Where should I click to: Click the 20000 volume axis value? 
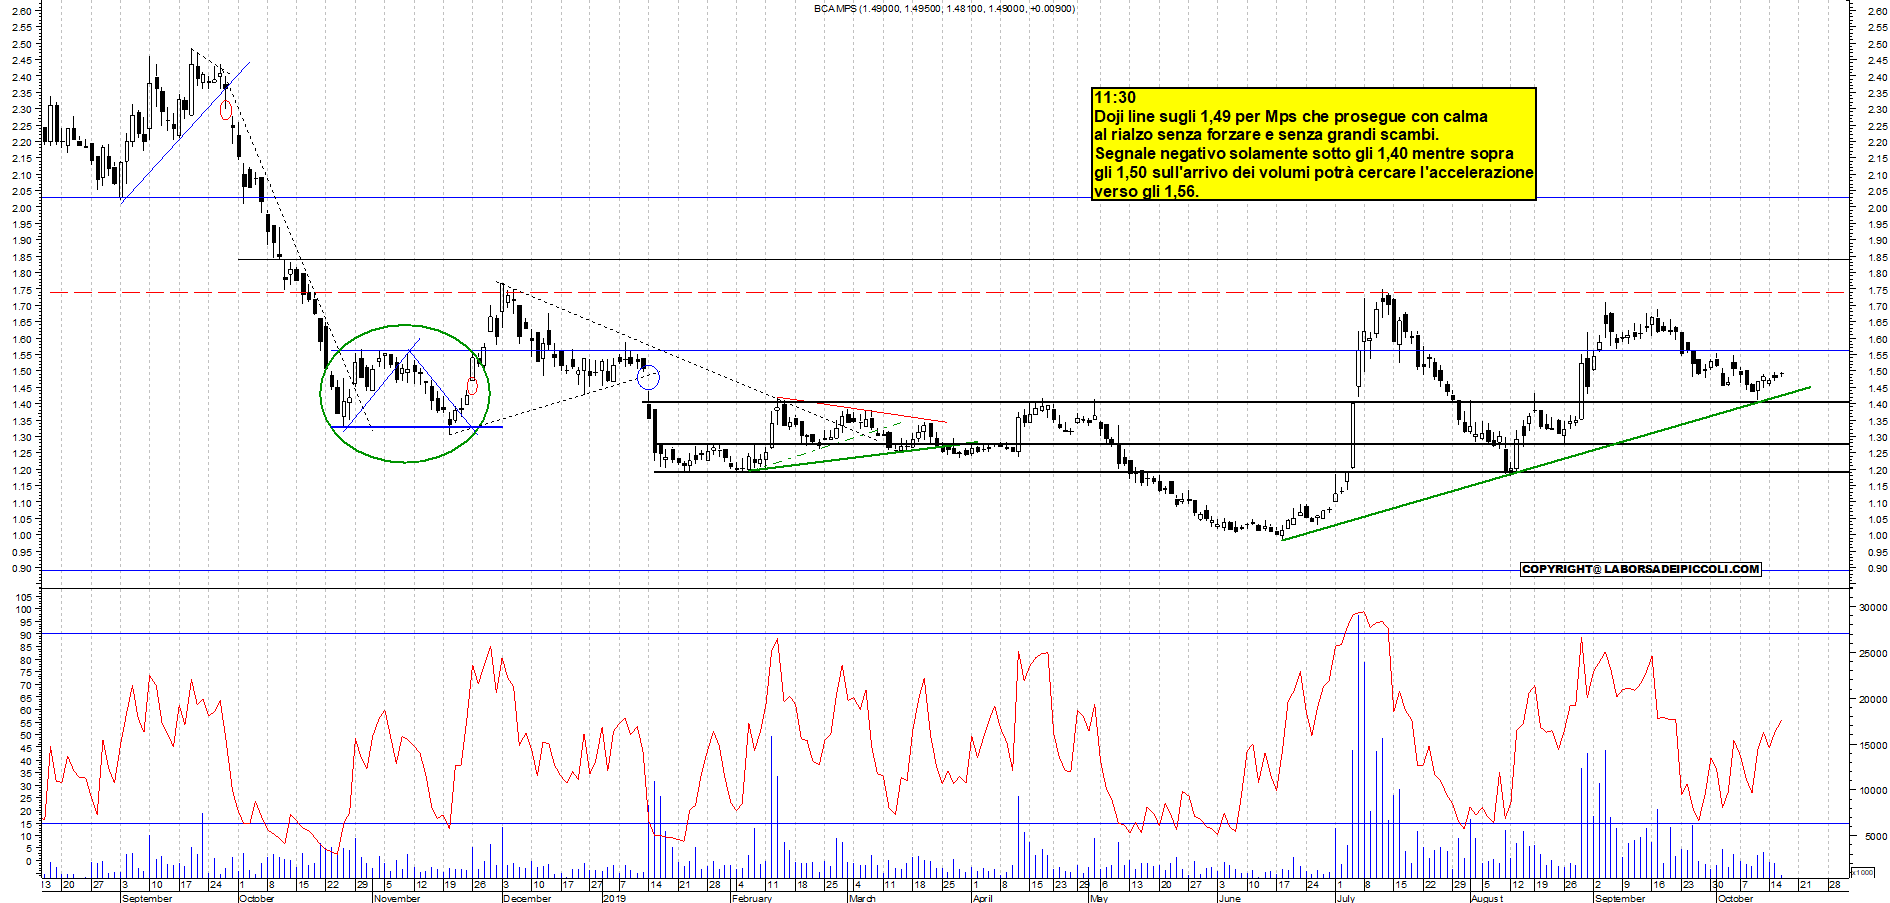tap(1872, 699)
